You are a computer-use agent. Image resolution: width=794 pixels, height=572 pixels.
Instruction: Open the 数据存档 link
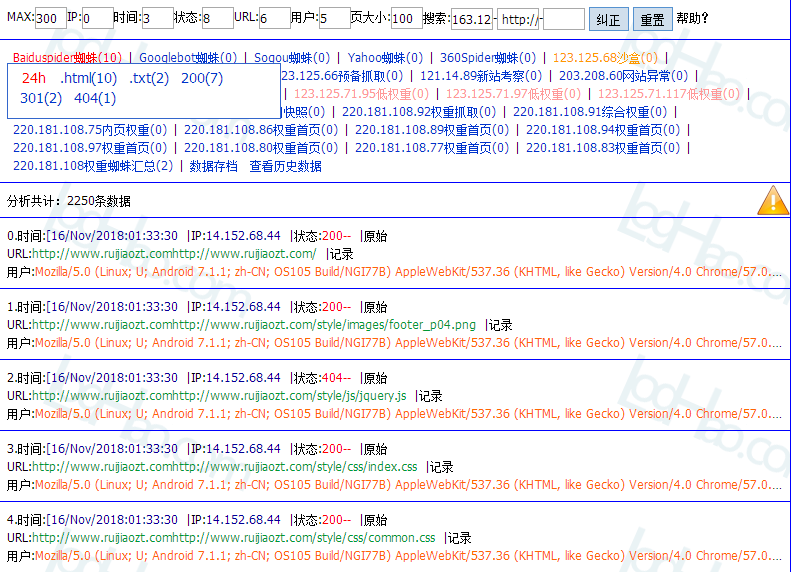pos(214,166)
